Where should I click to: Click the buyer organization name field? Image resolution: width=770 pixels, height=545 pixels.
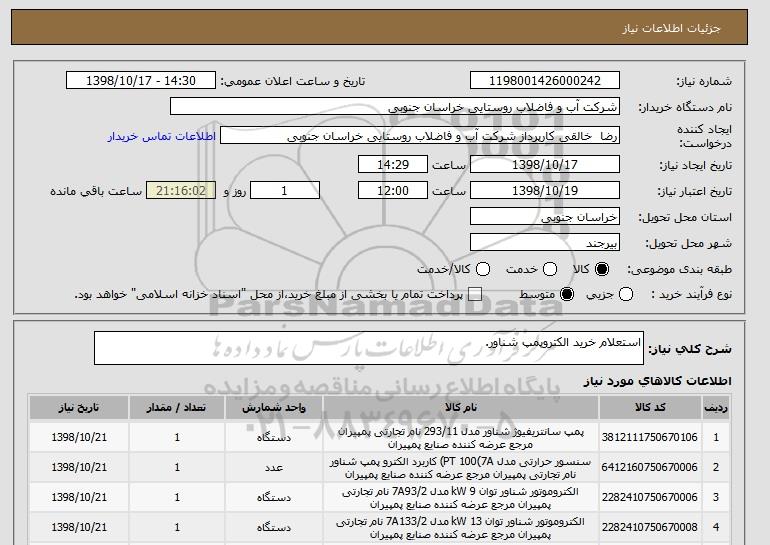(395, 107)
